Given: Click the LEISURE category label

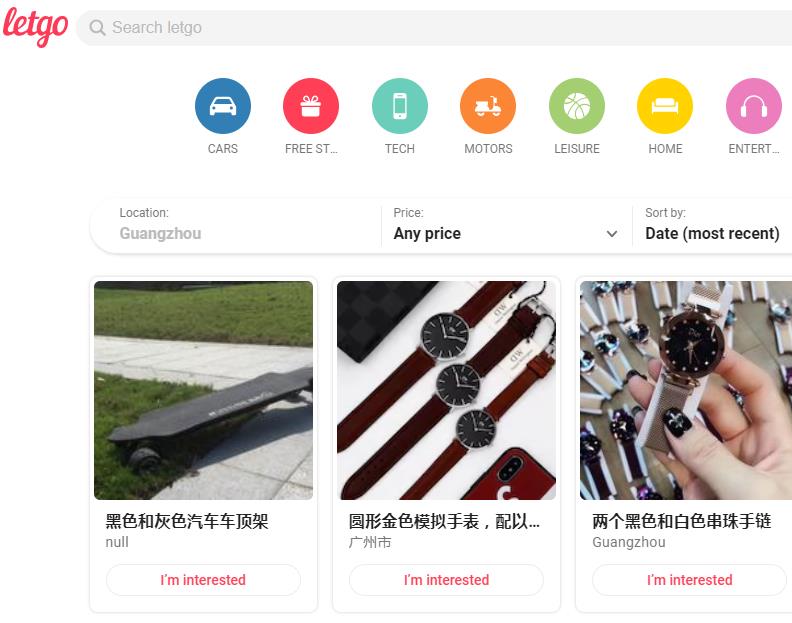Looking at the screenshot, I should coord(577,149).
